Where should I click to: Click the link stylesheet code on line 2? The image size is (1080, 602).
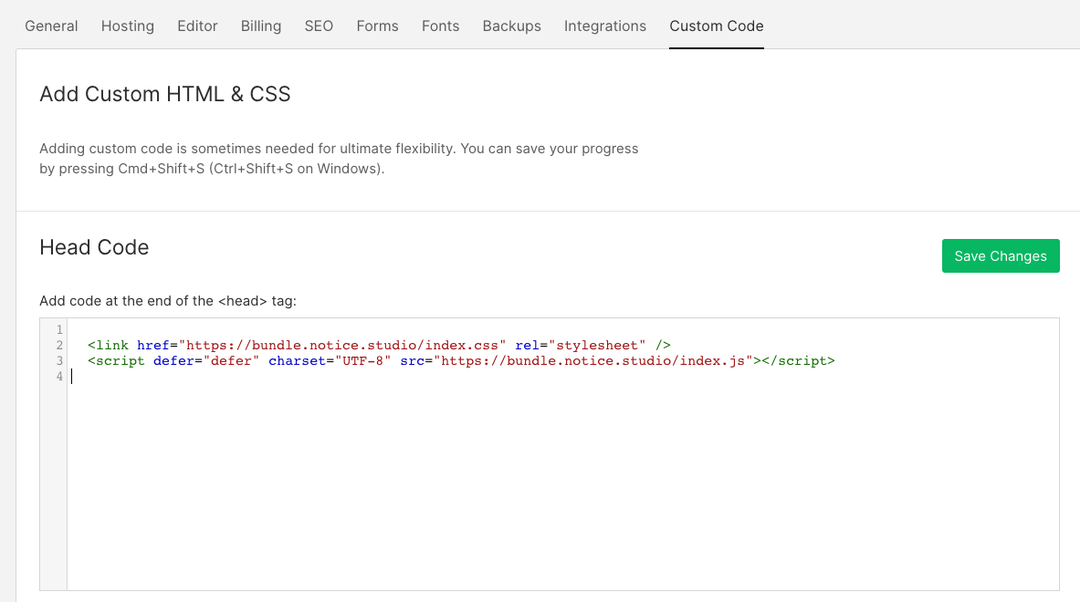pyautogui.click(x=379, y=345)
